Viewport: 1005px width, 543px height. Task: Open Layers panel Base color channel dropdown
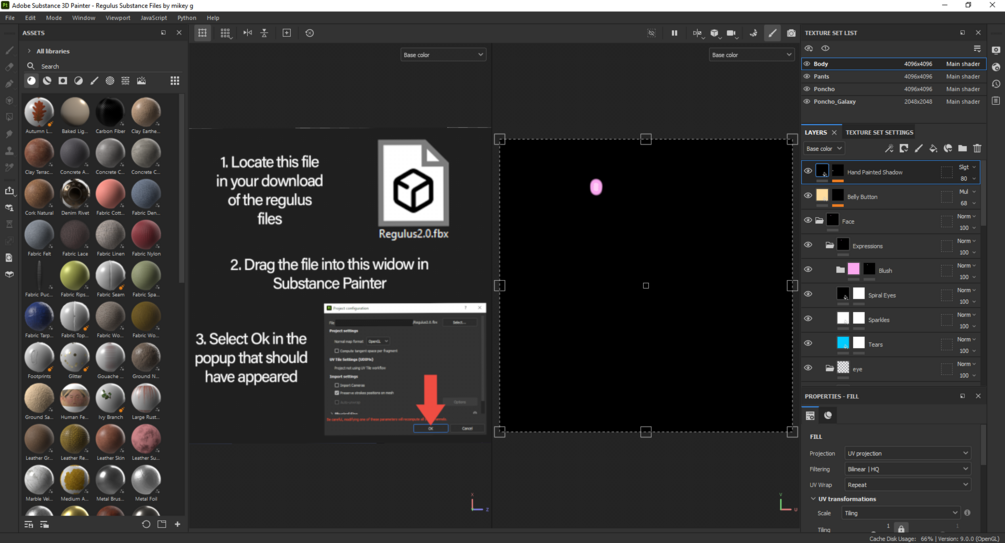[x=824, y=149]
